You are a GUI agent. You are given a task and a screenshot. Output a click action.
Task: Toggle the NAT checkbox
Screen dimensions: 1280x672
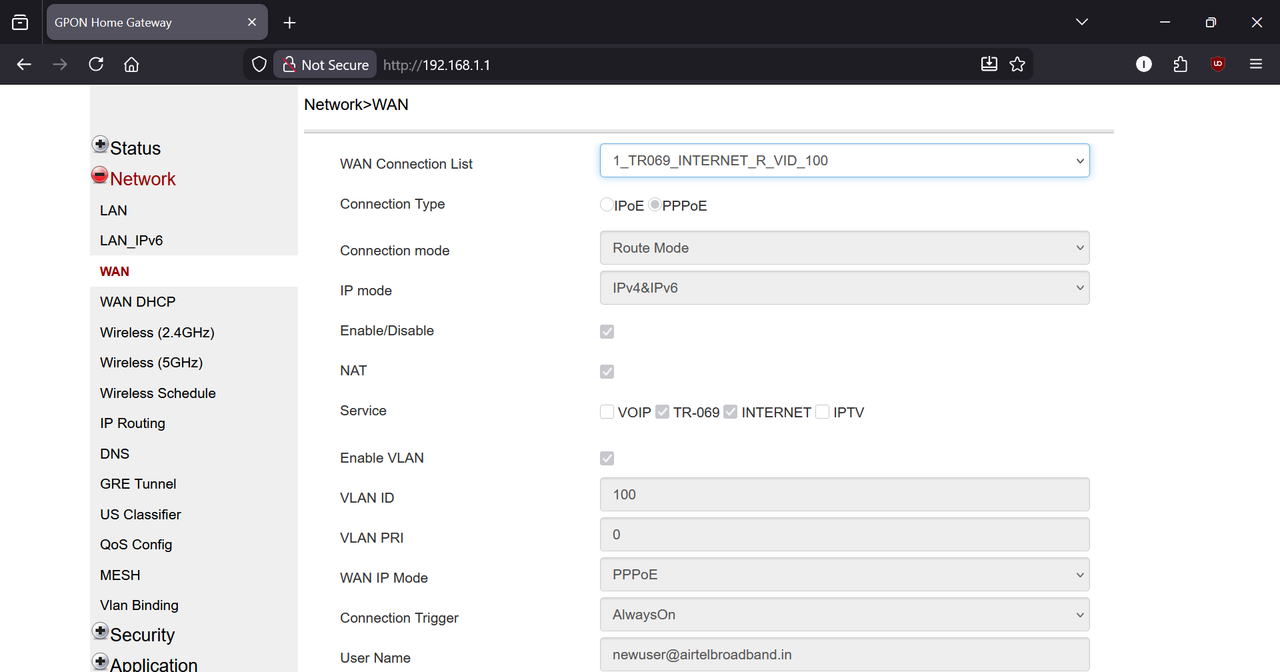(607, 371)
